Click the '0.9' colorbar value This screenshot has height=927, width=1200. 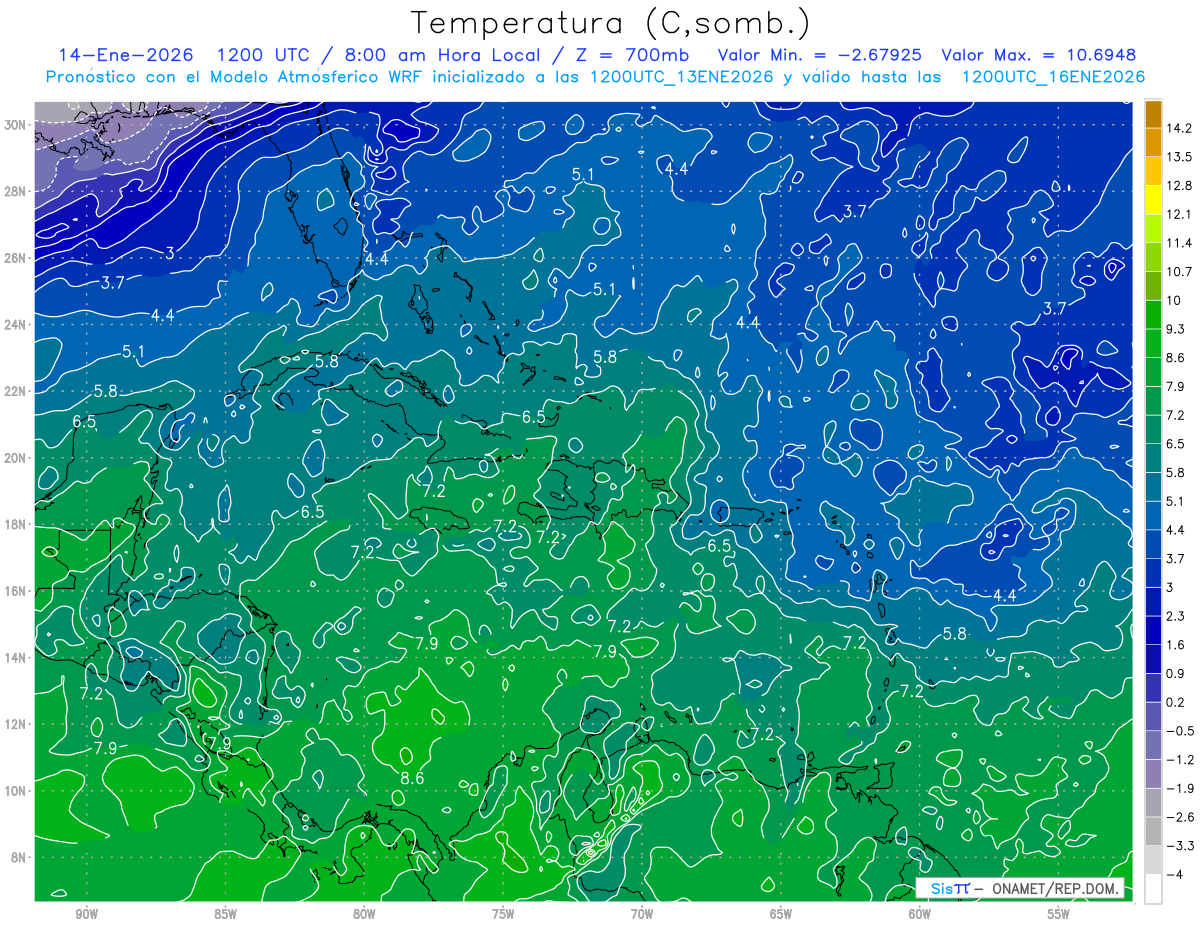(x=1176, y=673)
